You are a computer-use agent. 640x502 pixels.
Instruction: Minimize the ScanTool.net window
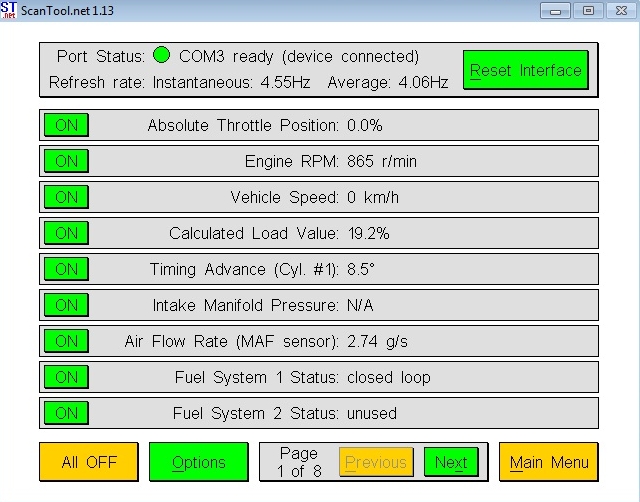click(555, 11)
